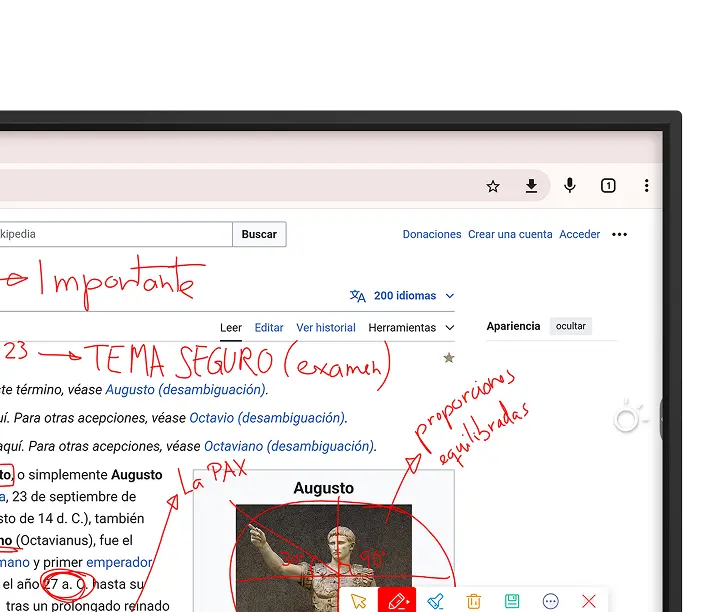Open browser downloads icon
712x612 pixels.
531,186
